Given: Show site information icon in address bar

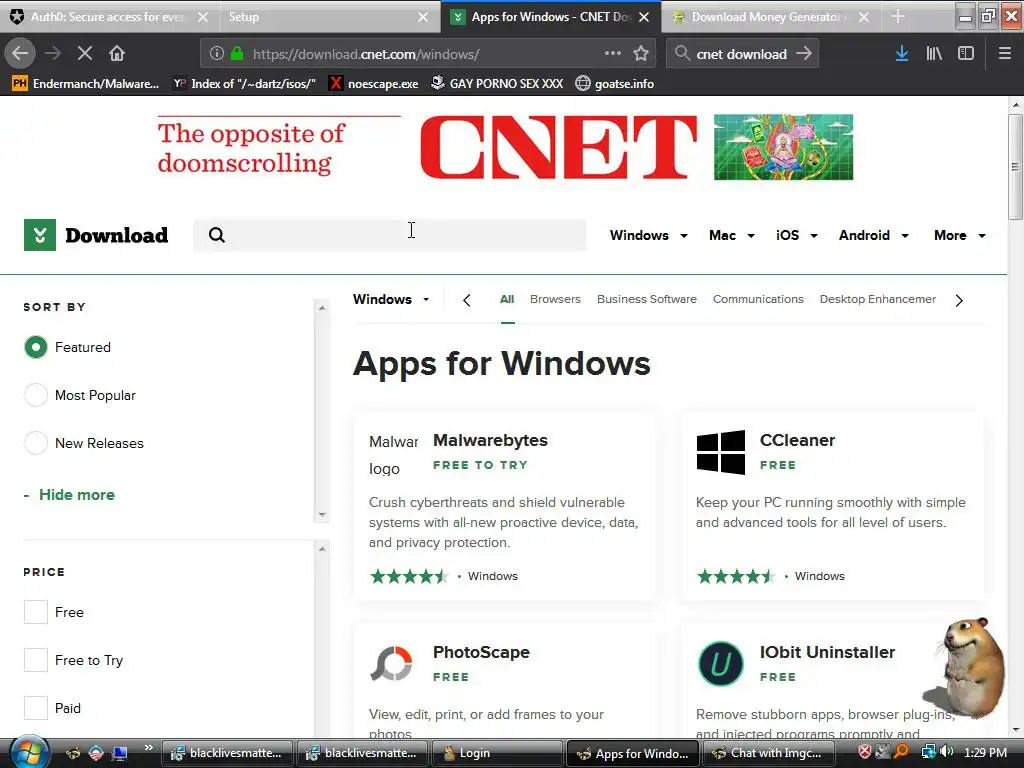Looking at the screenshot, I should click(x=217, y=54).
